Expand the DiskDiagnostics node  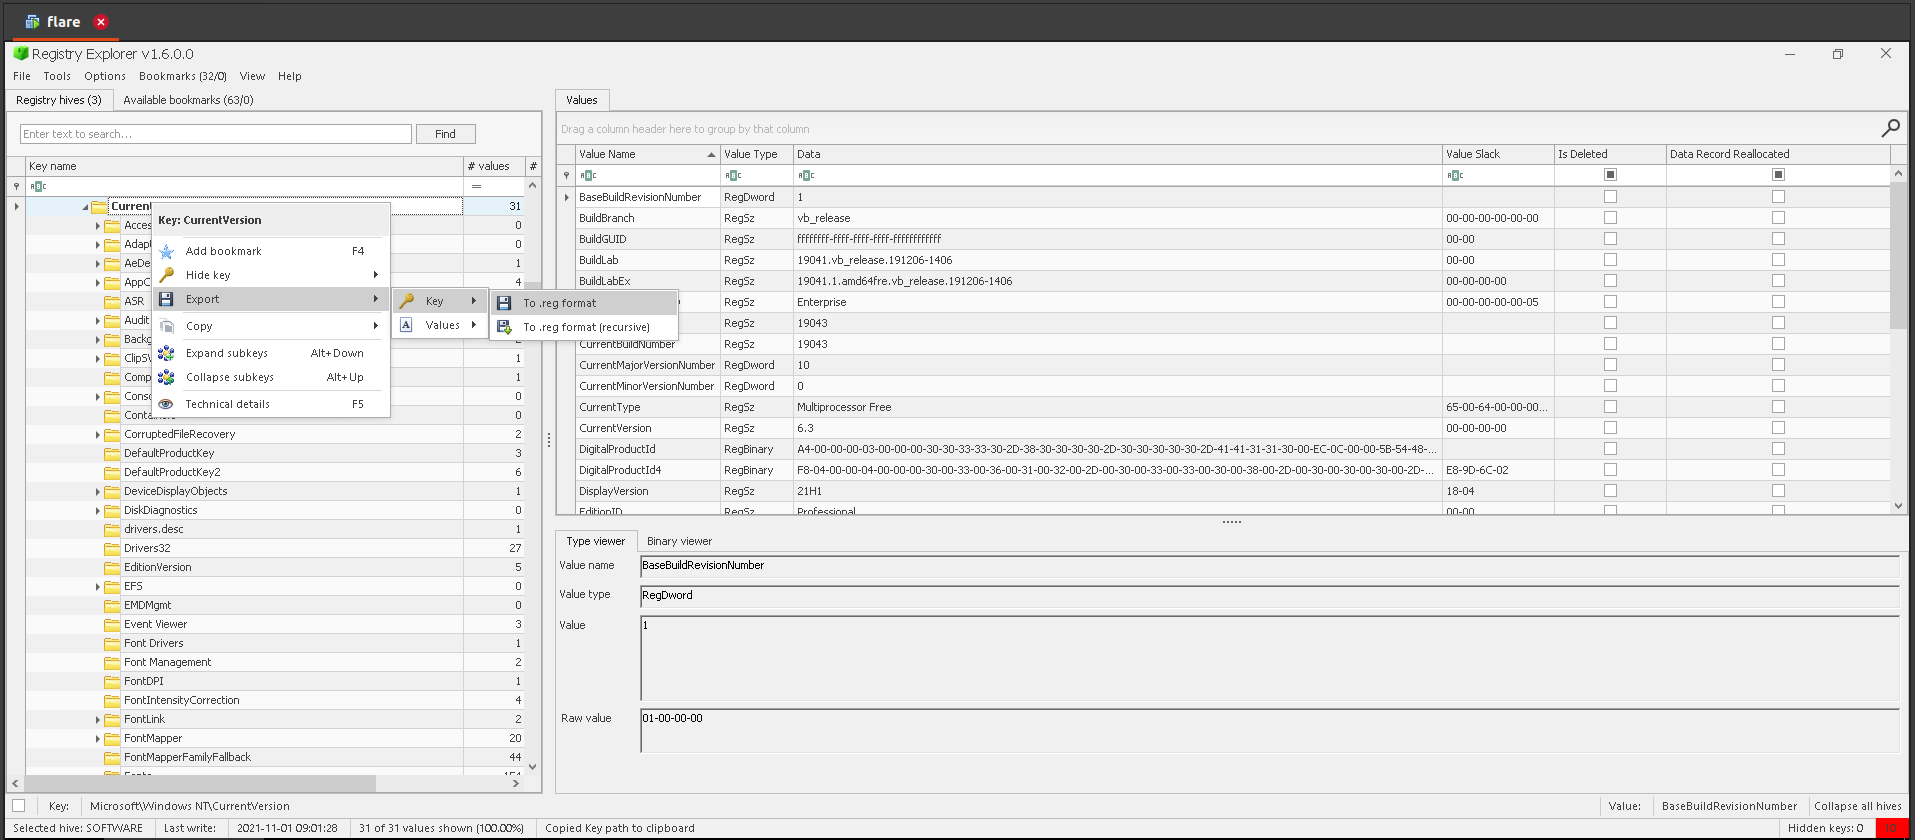click(x=98, y=511)
